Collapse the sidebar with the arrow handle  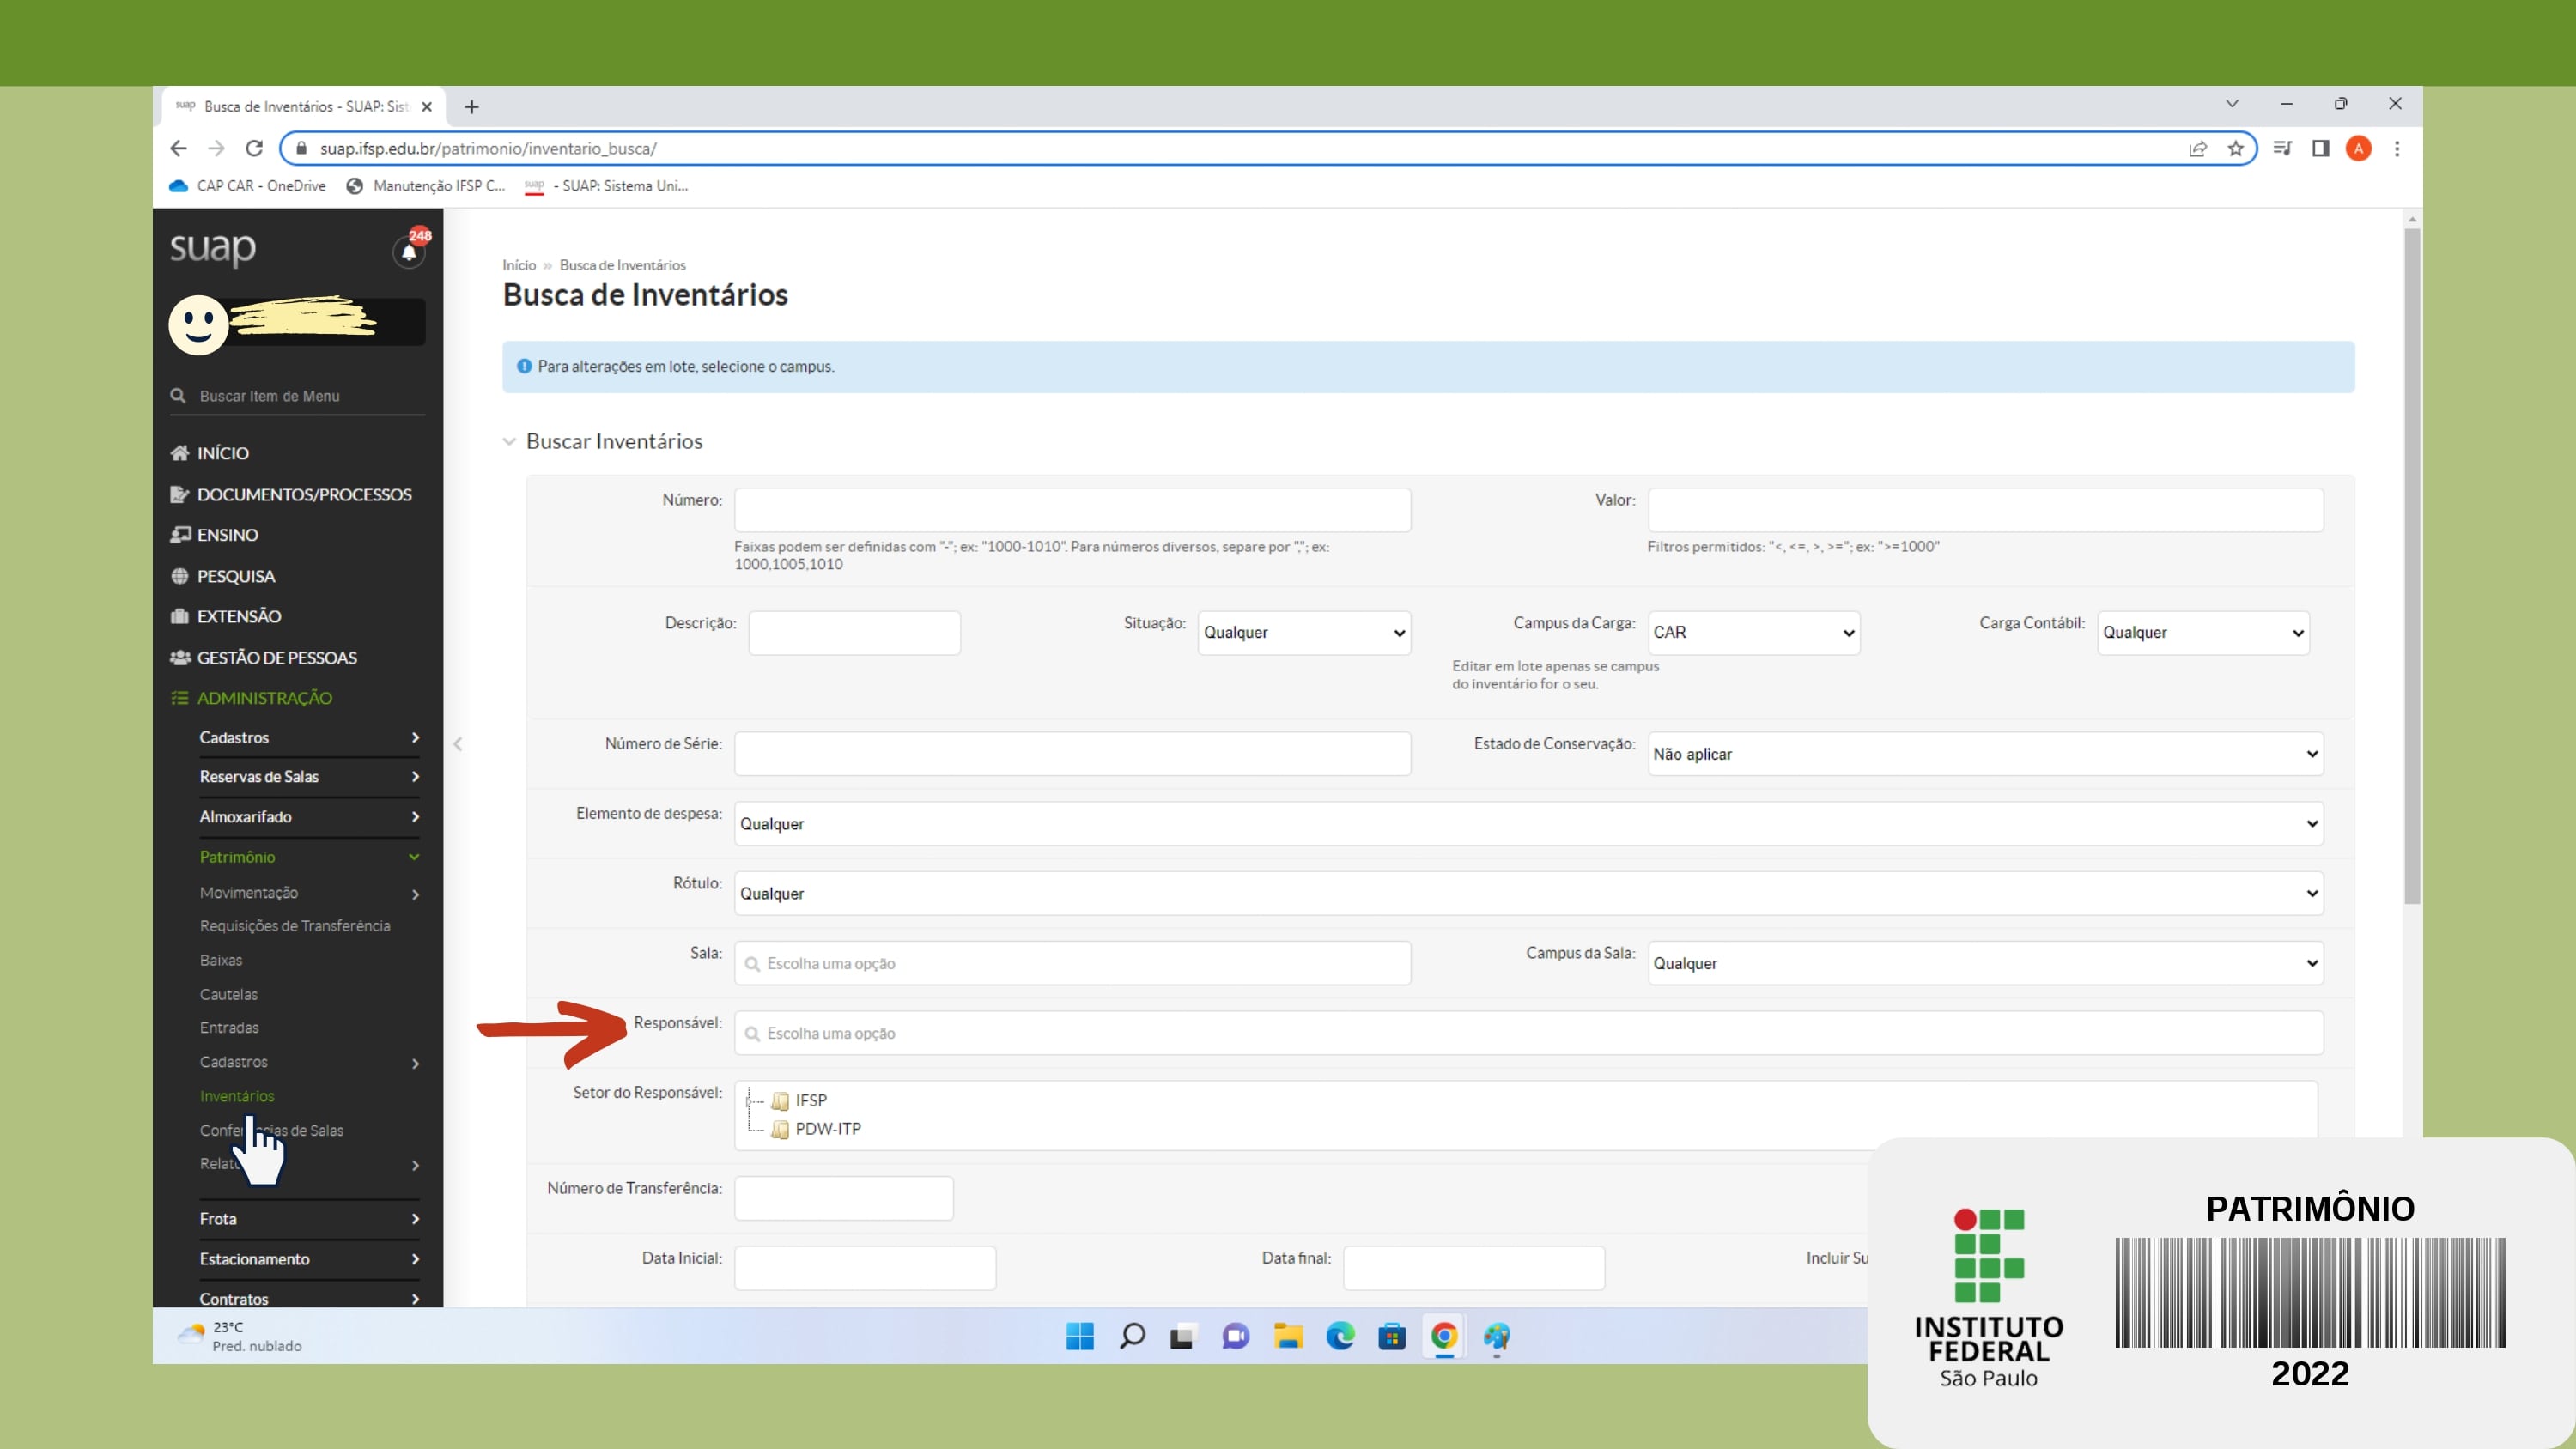[x=458, y=743]
